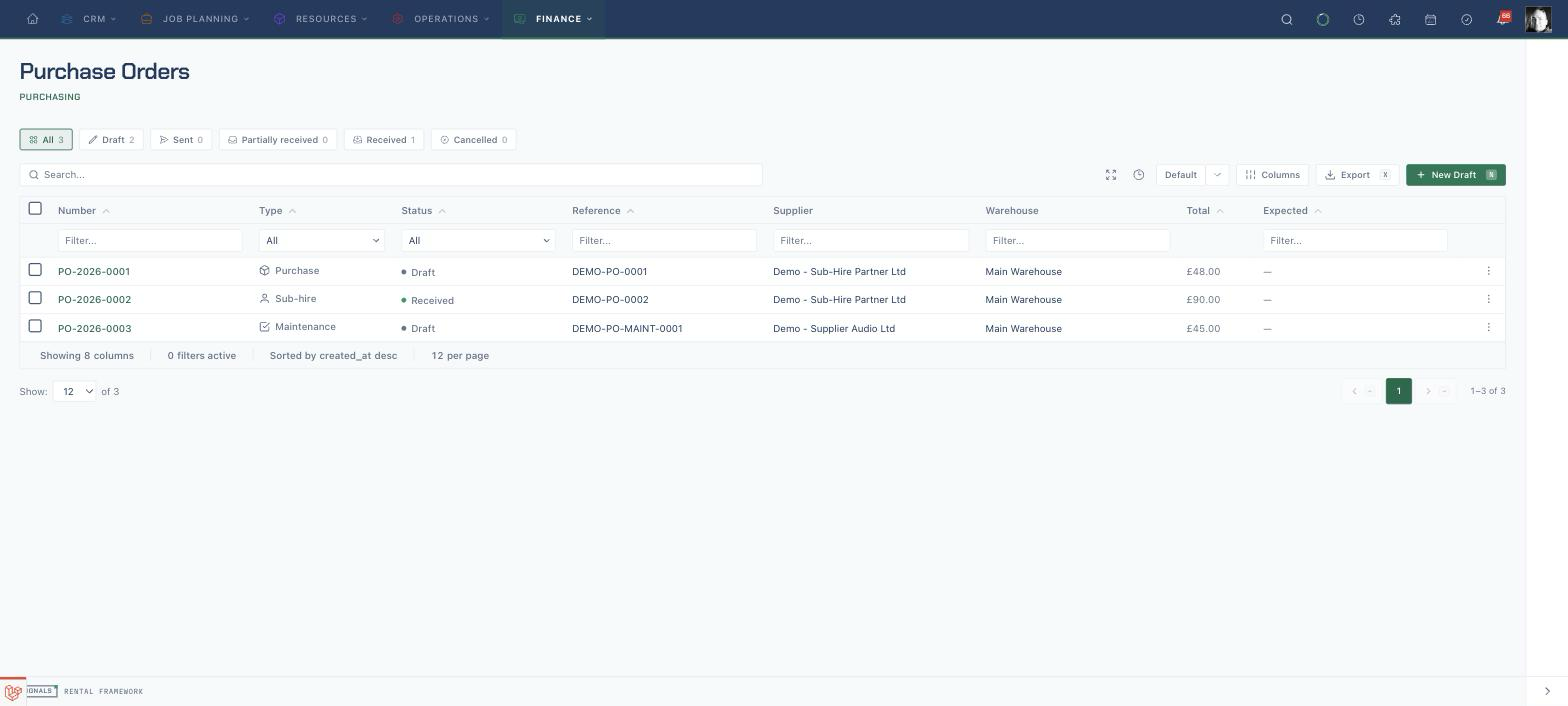Open the checkmark tasks icon

pyautogui.click(x=1467, y=19)
